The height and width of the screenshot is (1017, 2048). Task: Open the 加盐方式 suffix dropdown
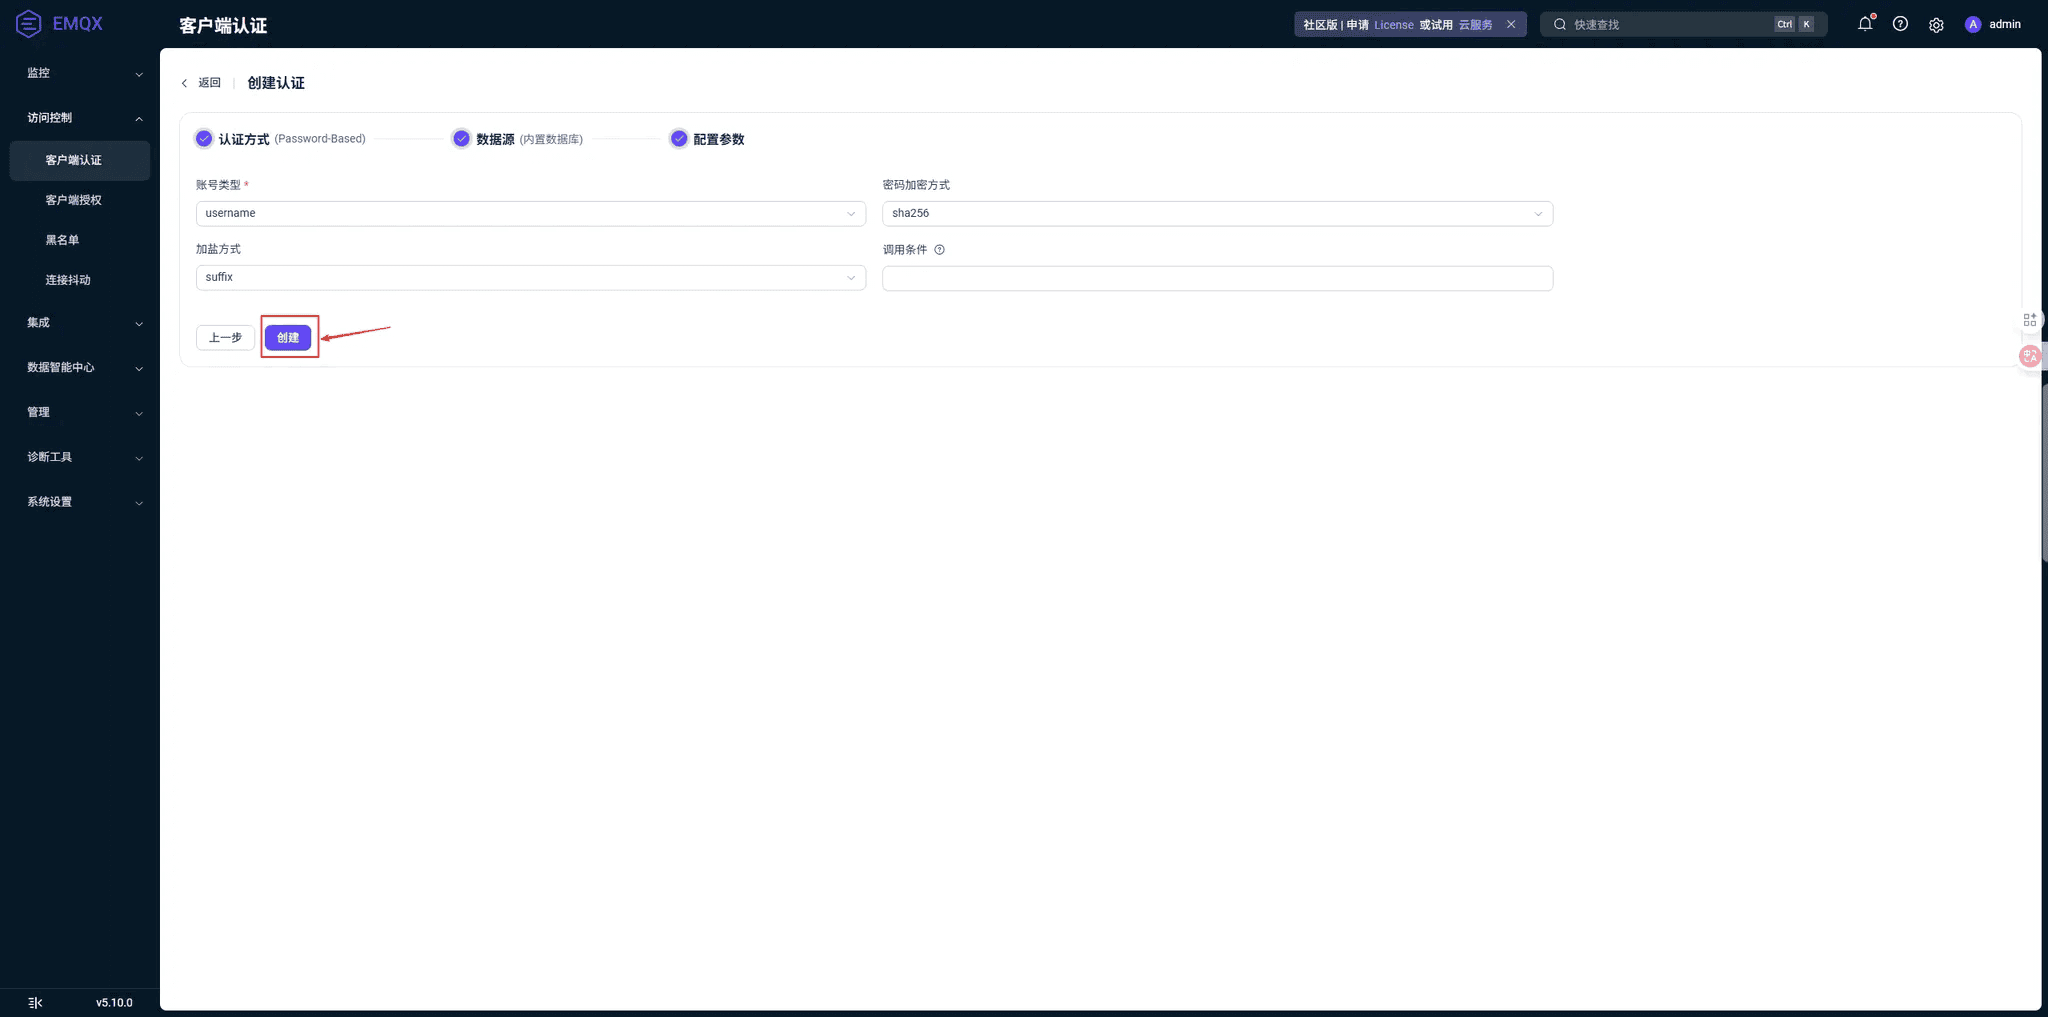click(x=530, y=278)
